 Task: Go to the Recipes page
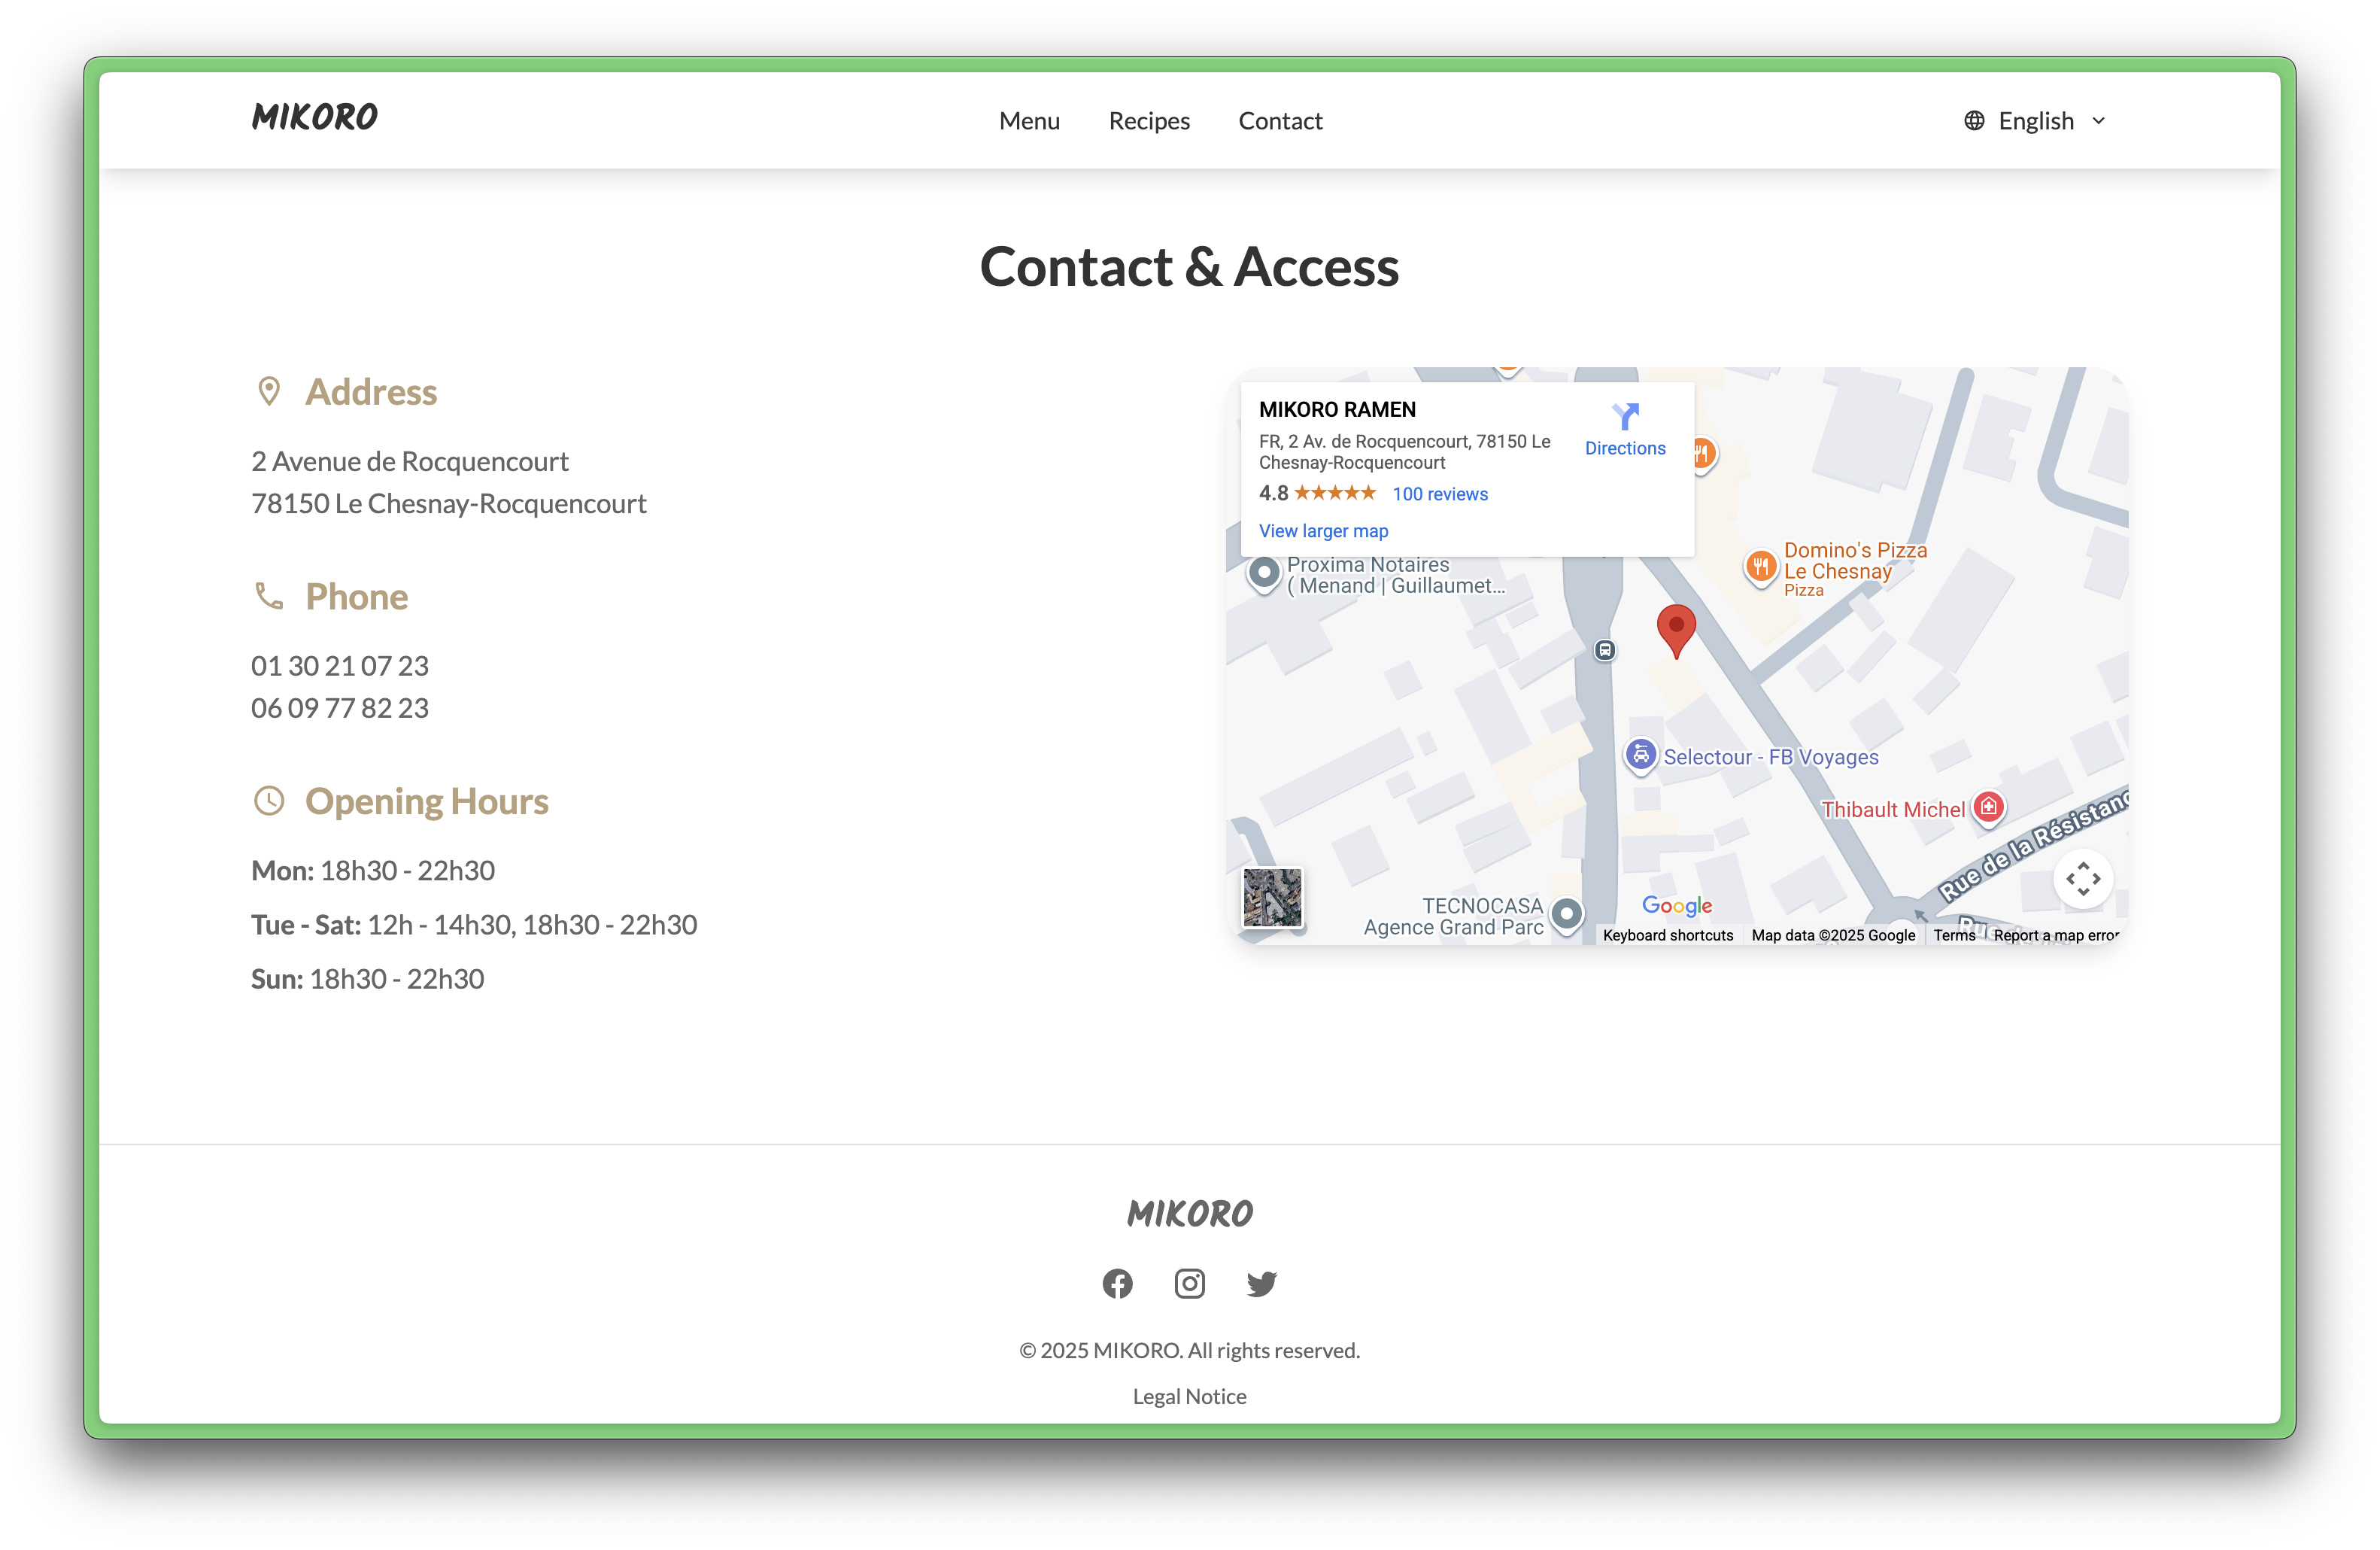click(x=1149, y=121)
